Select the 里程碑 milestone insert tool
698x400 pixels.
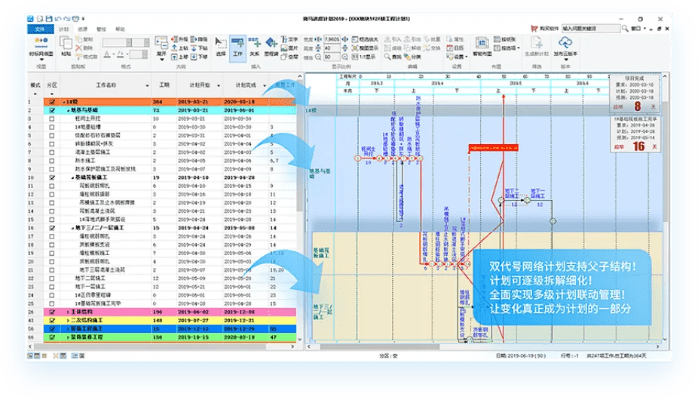(x=271, y=47)
